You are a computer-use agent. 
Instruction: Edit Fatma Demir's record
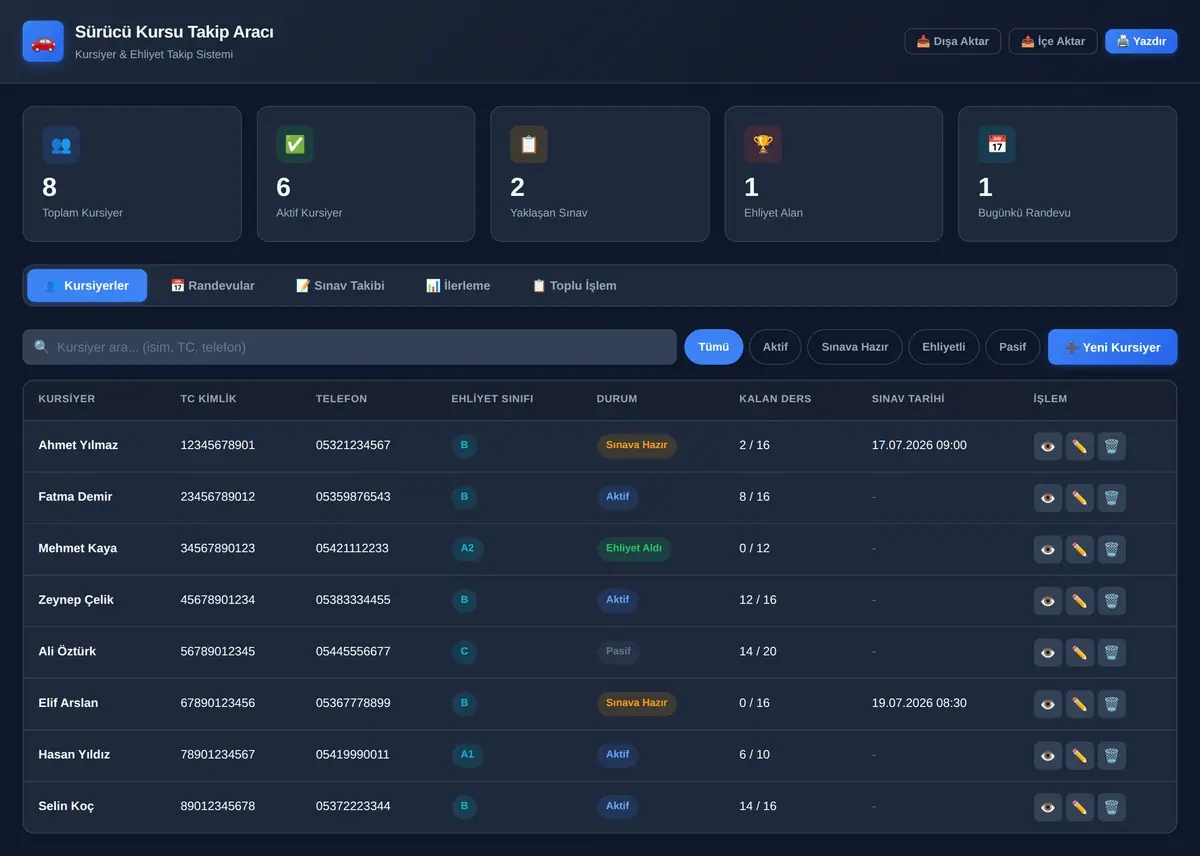click(x=1080, y=498)
